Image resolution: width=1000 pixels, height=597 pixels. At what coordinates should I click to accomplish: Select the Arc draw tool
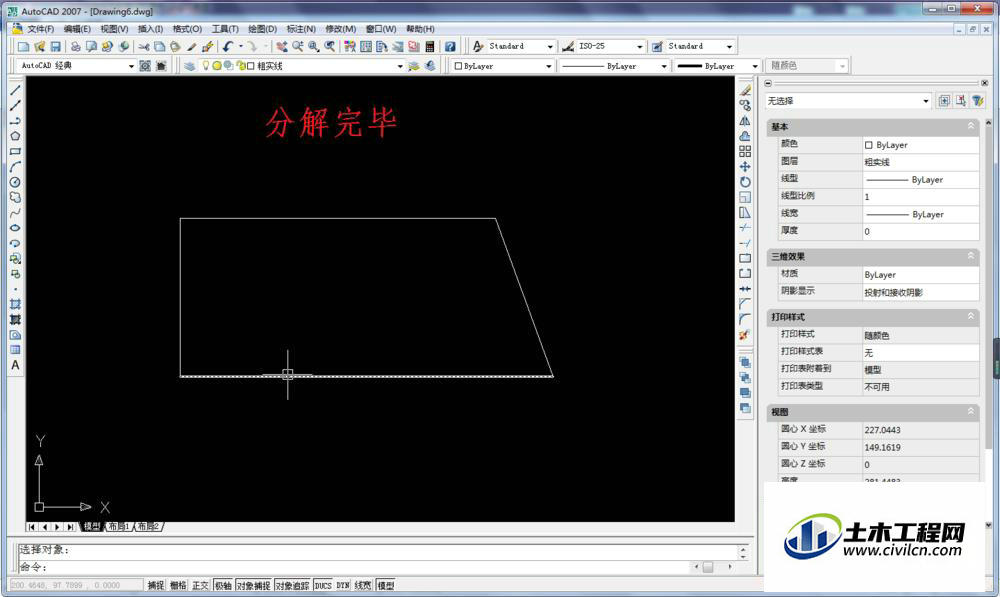pos(15,167)
